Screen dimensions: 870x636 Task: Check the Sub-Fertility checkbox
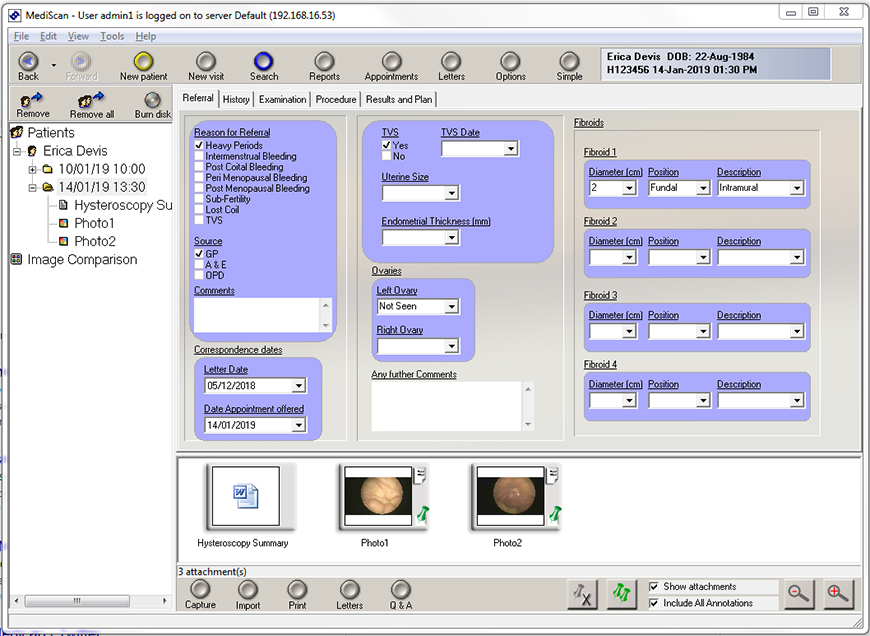(x=199, y=199)
